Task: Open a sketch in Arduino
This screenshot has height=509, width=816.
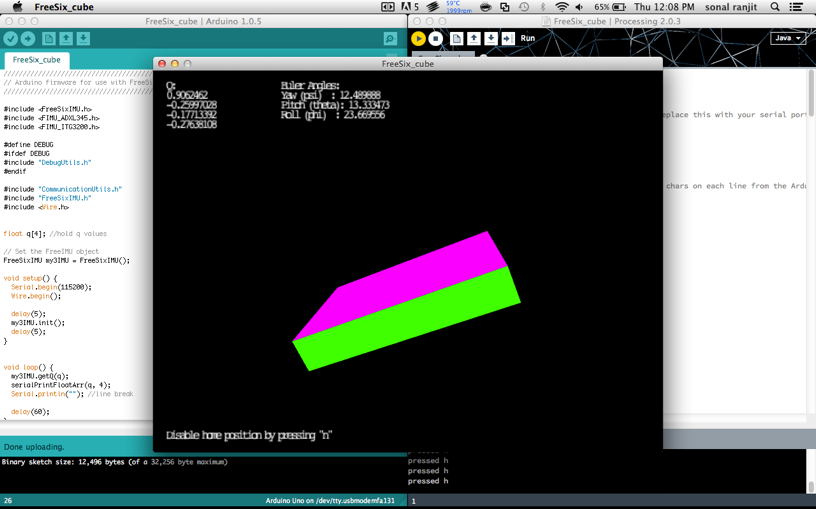Action: click(66, 39)
